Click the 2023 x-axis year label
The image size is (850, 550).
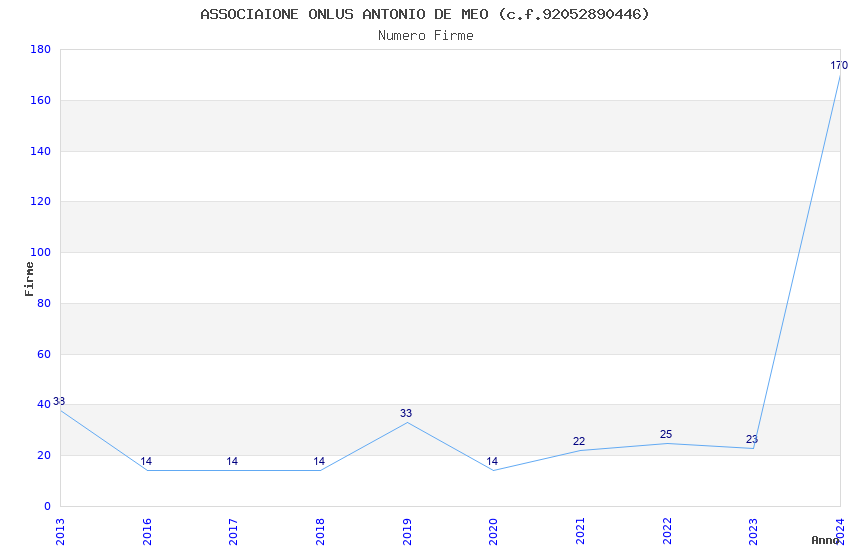click(x=753, y=532)
